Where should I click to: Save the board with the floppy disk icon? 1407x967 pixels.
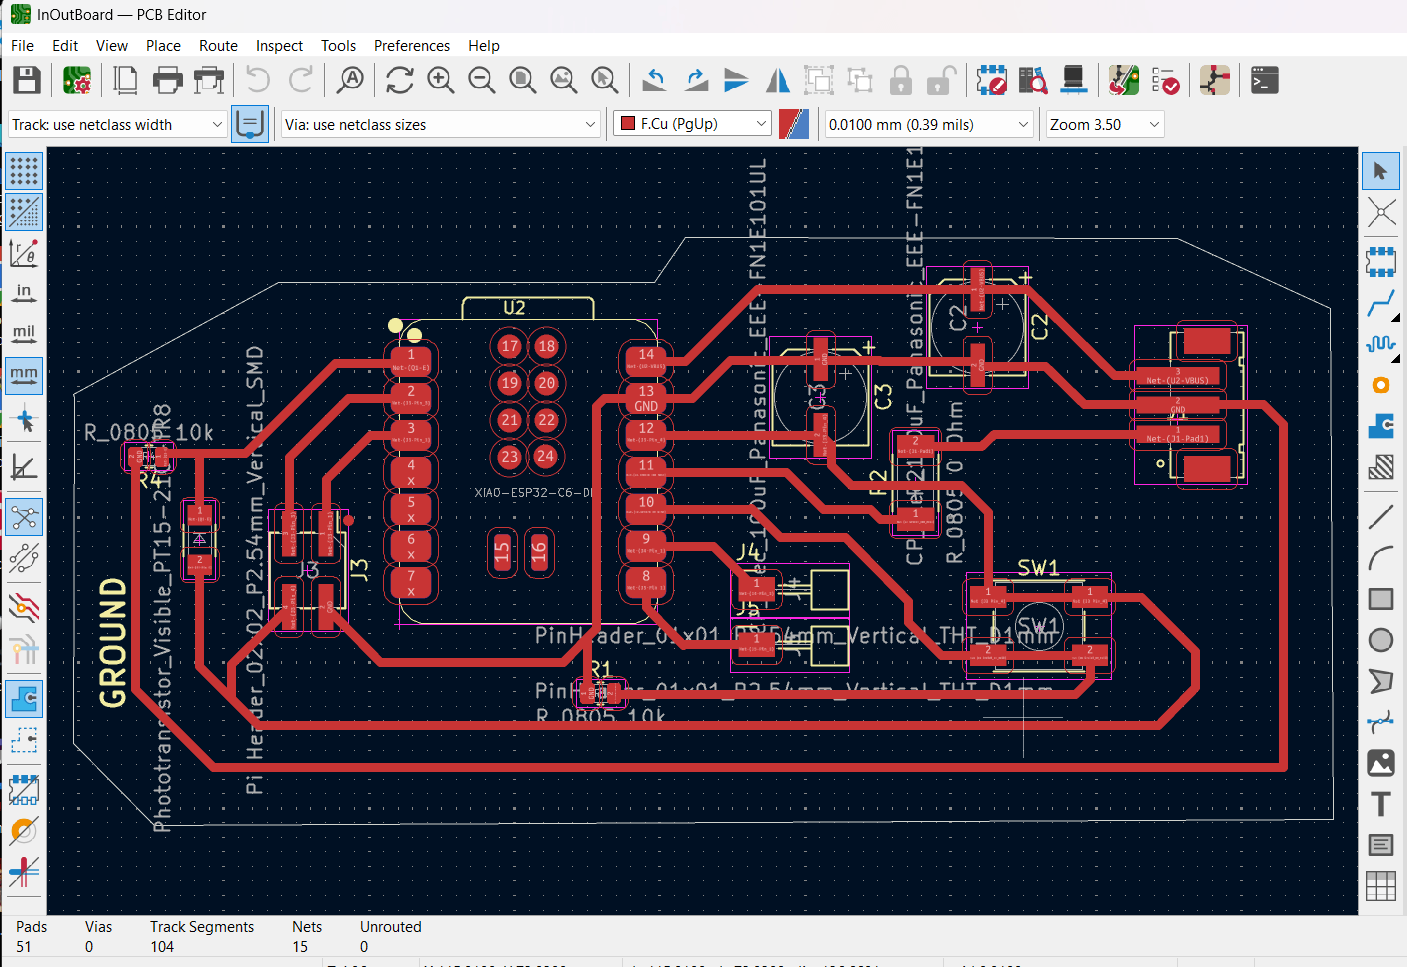coord(27,81)
